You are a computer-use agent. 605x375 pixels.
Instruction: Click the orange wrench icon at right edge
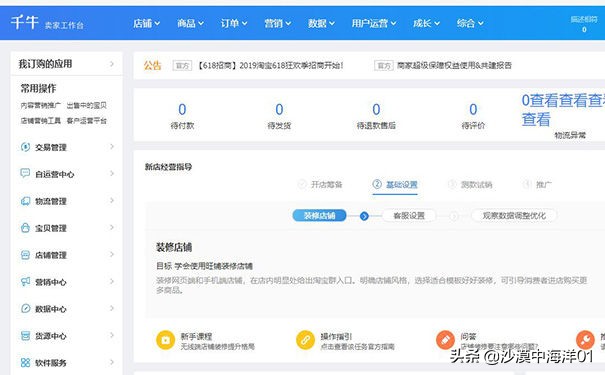585,340
